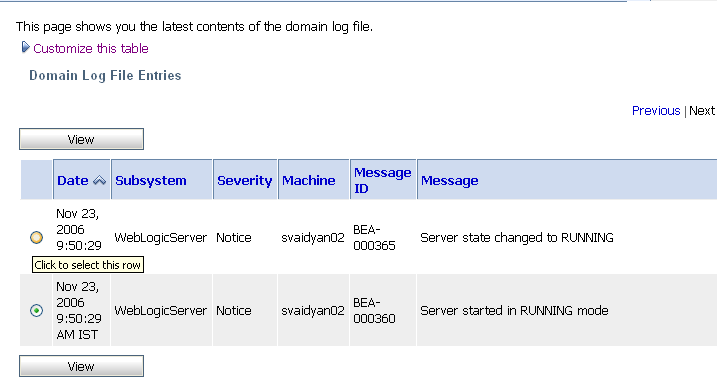Go to Previous log entries page

point(656,111)
